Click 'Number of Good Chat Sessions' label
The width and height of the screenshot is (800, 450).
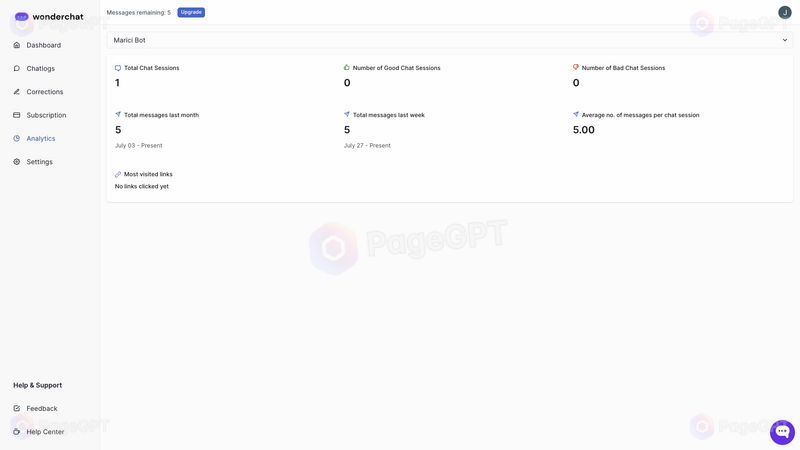pos(396,68)
